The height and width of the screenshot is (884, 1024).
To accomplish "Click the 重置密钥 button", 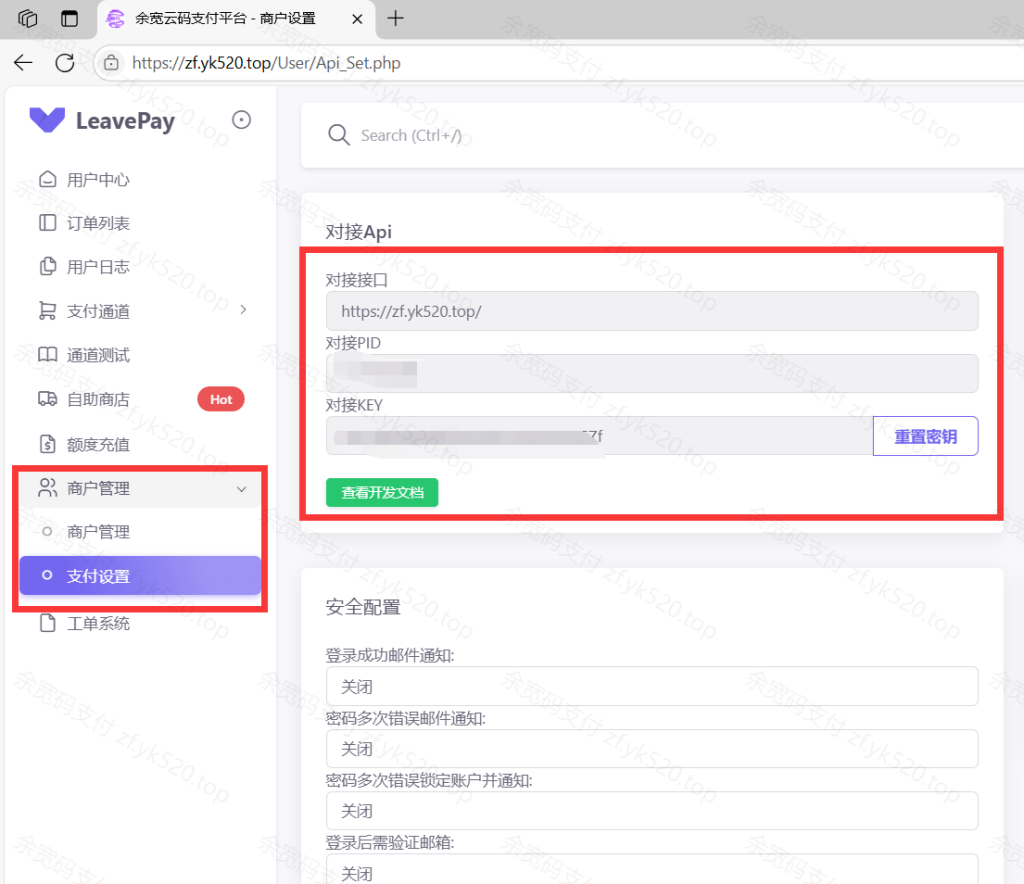I will pos(925,436).
